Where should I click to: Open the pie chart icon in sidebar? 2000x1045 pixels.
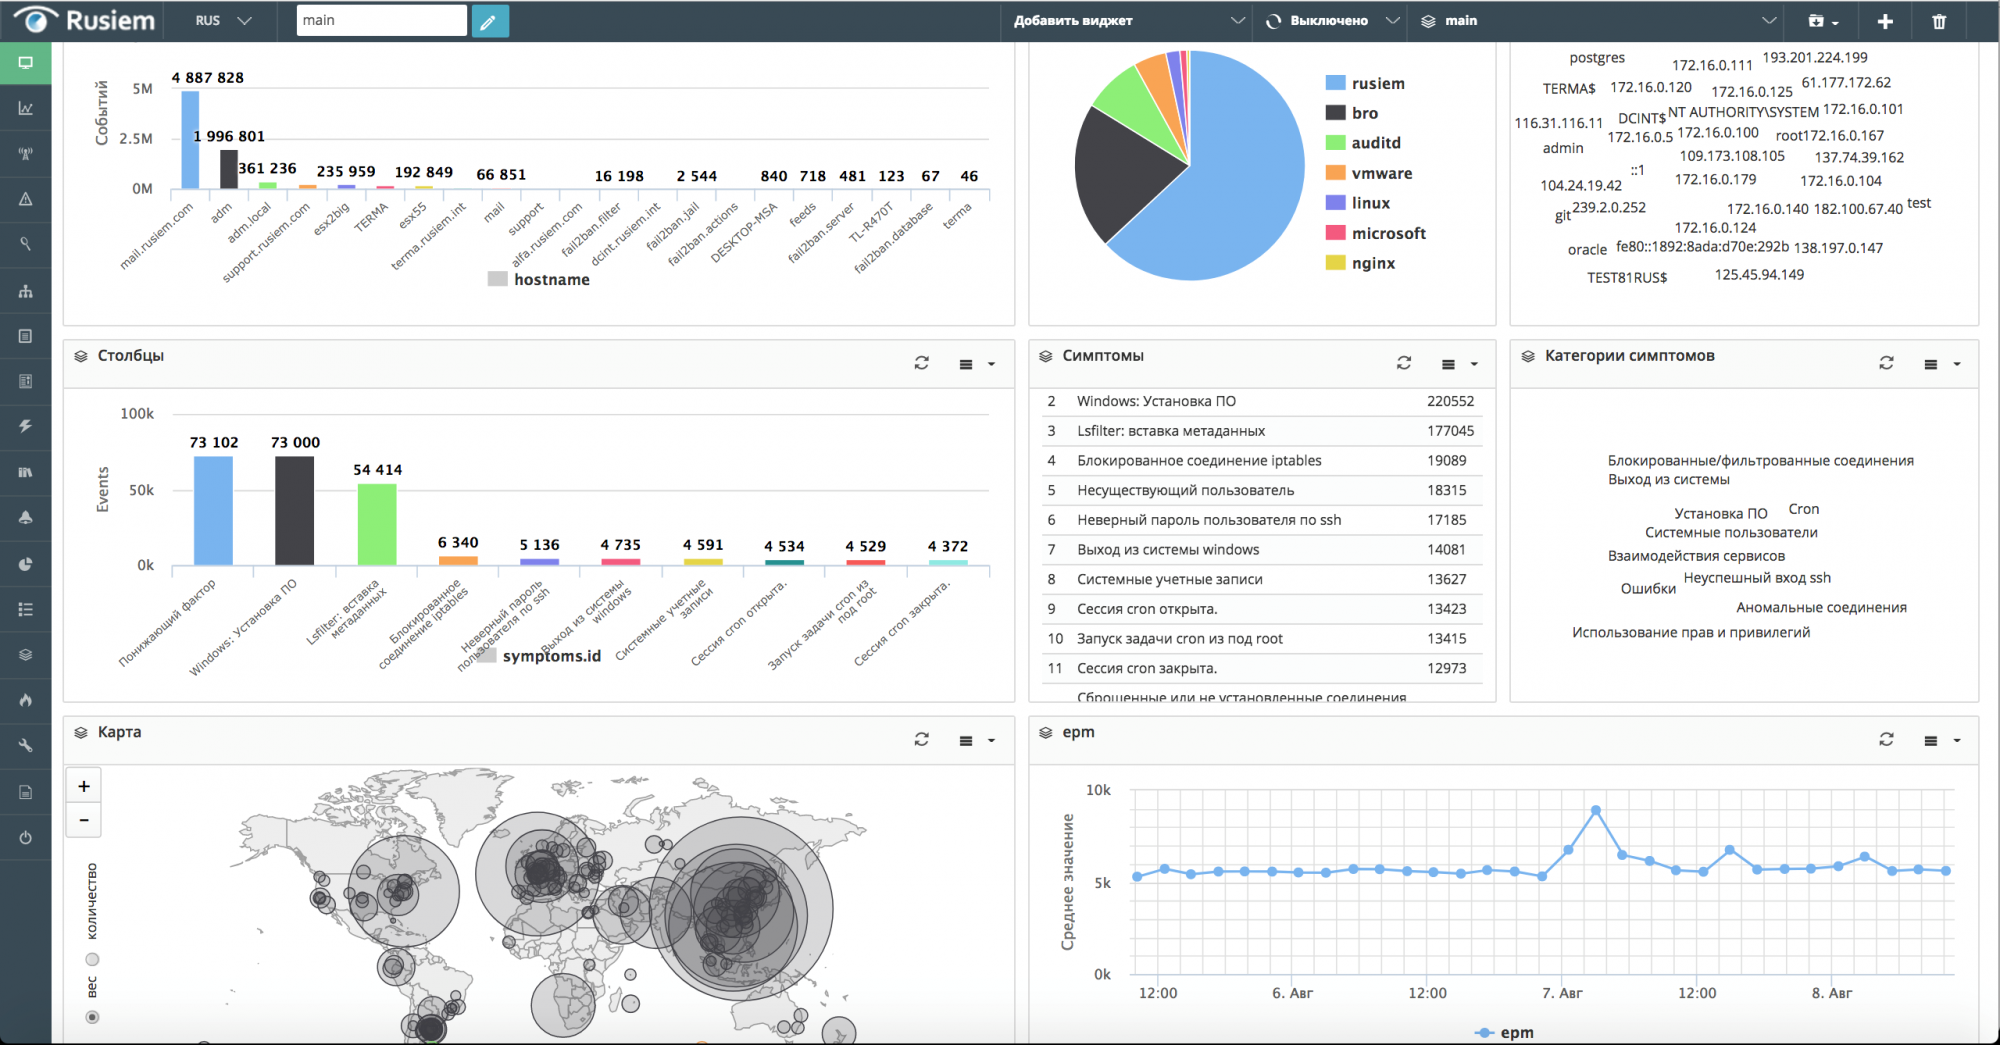[26, 564]
